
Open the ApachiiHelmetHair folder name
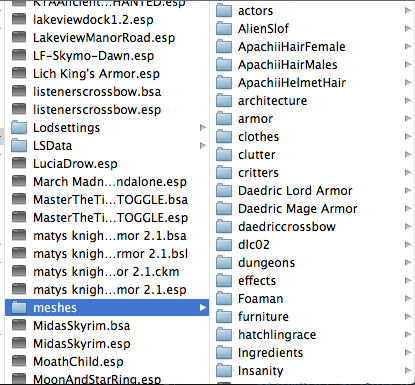click(x=292, y=83)
